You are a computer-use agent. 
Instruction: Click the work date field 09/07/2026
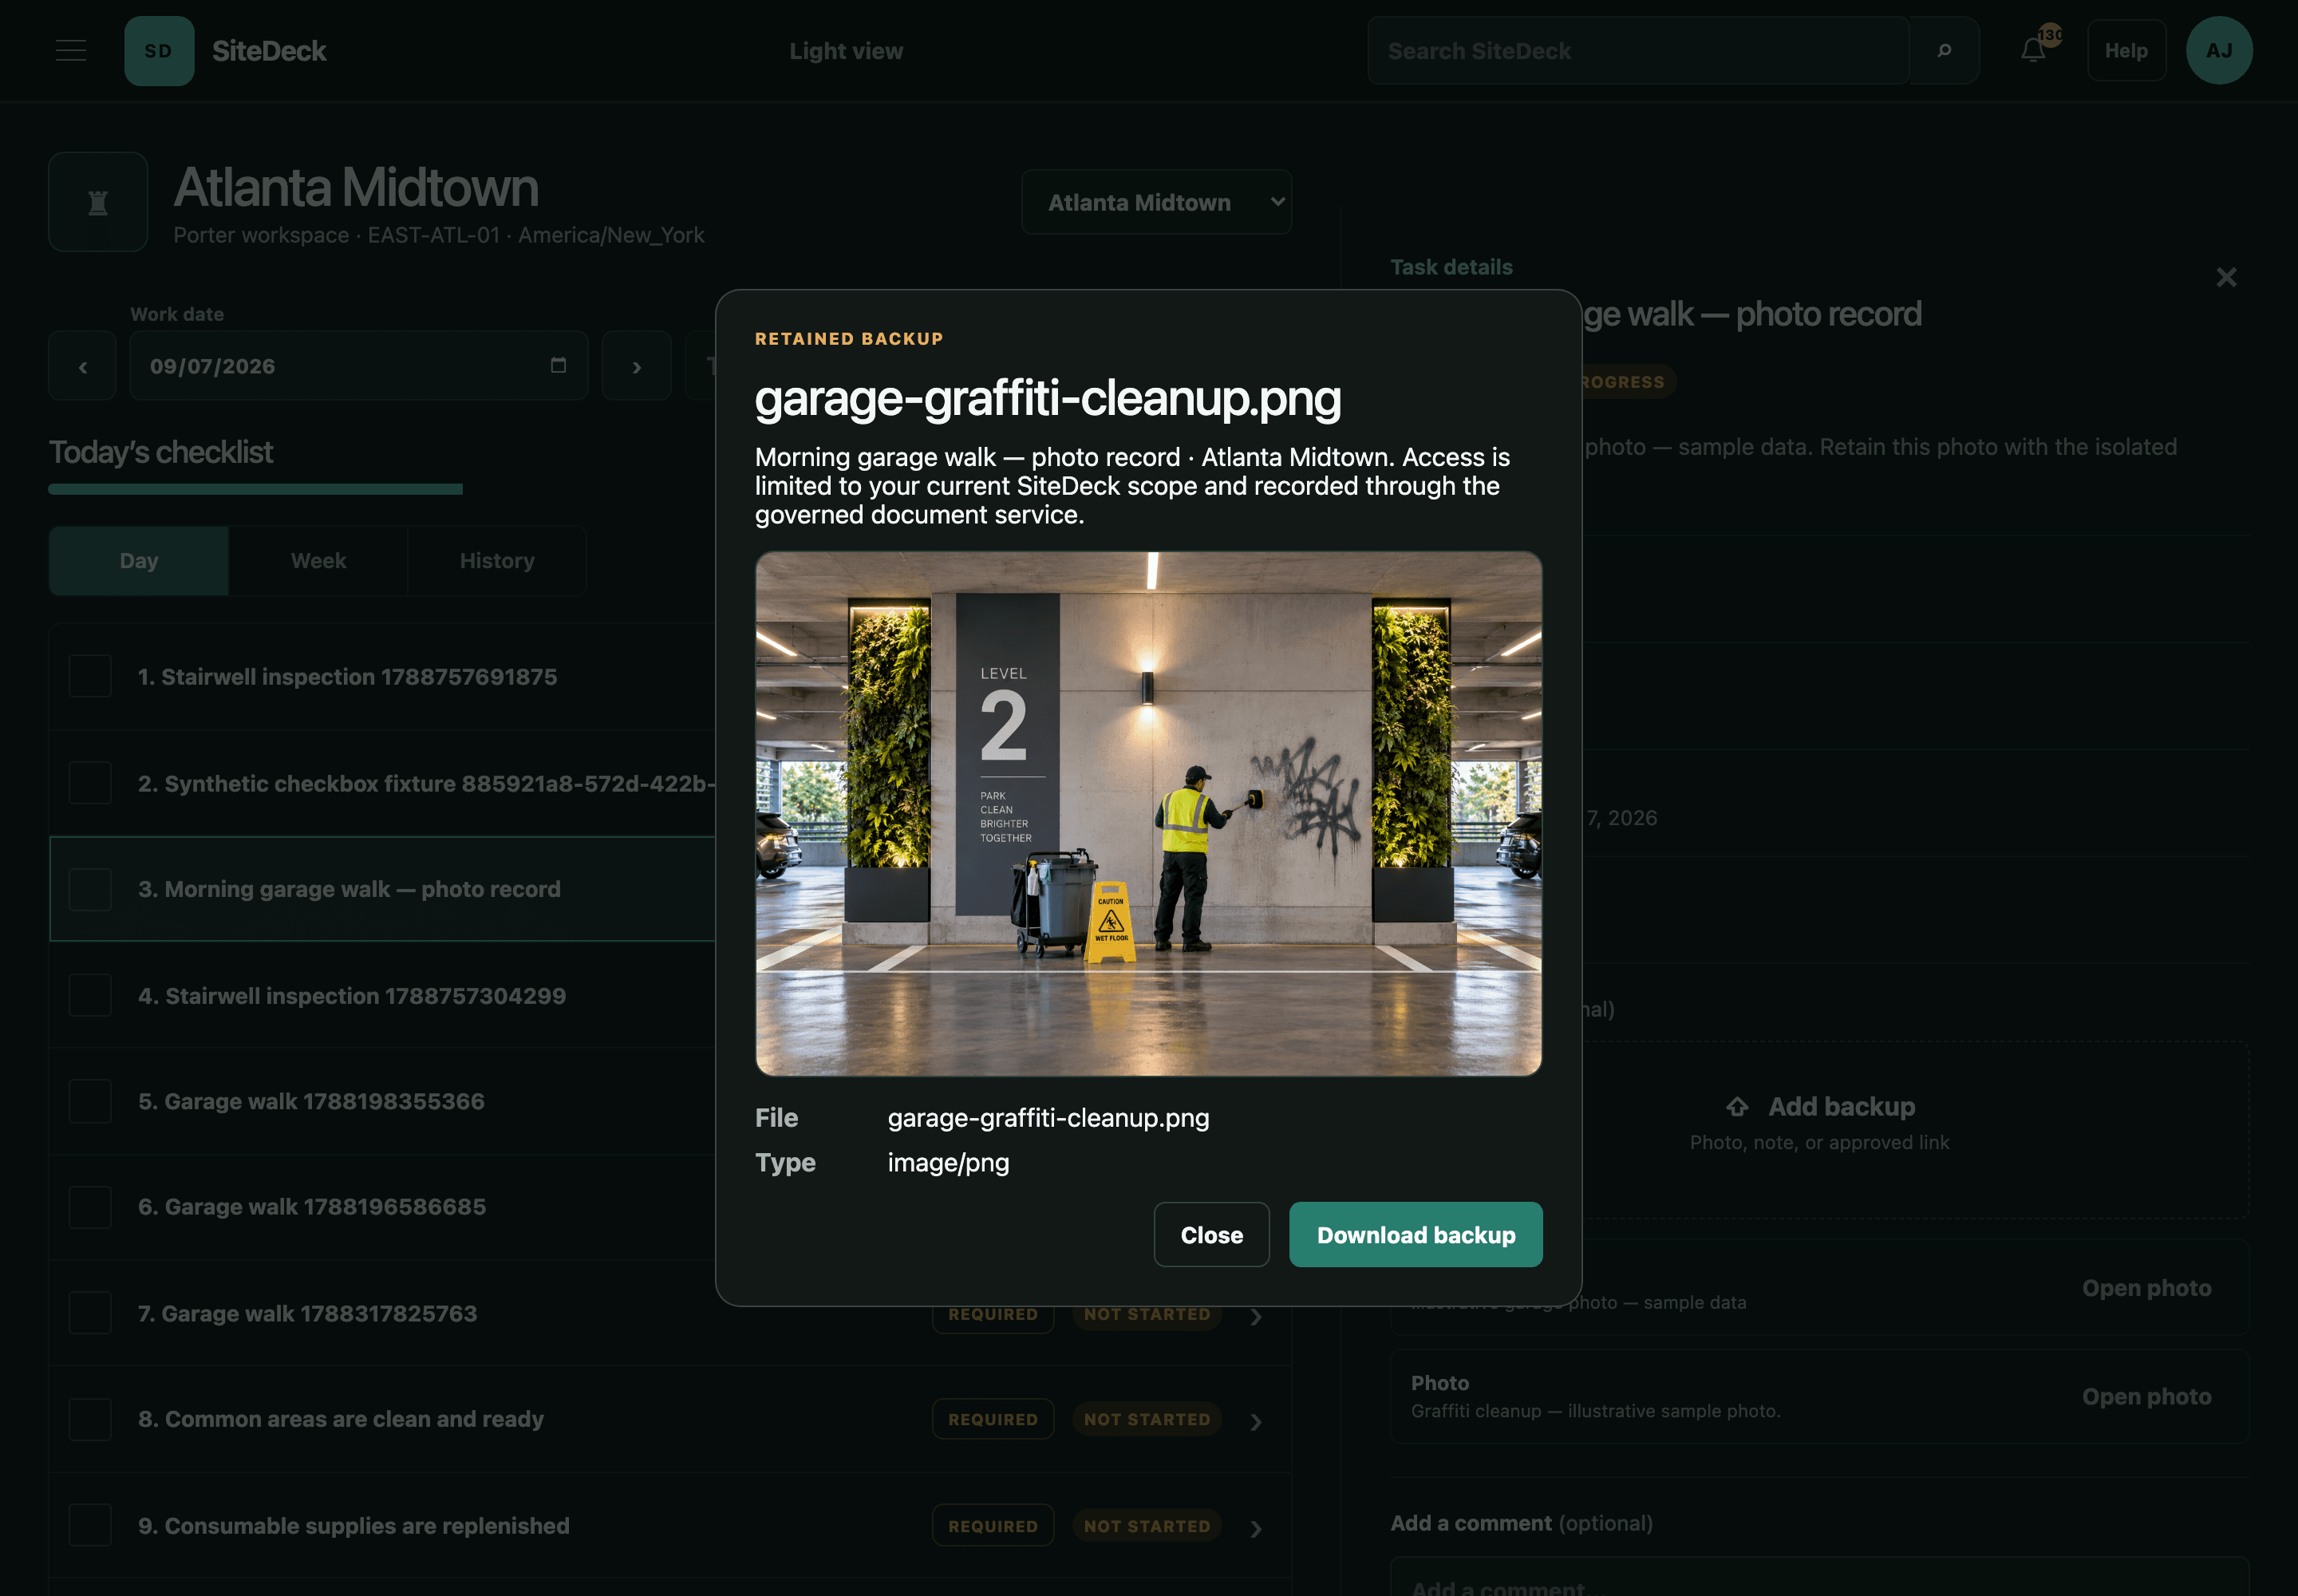tap(358, 366)
